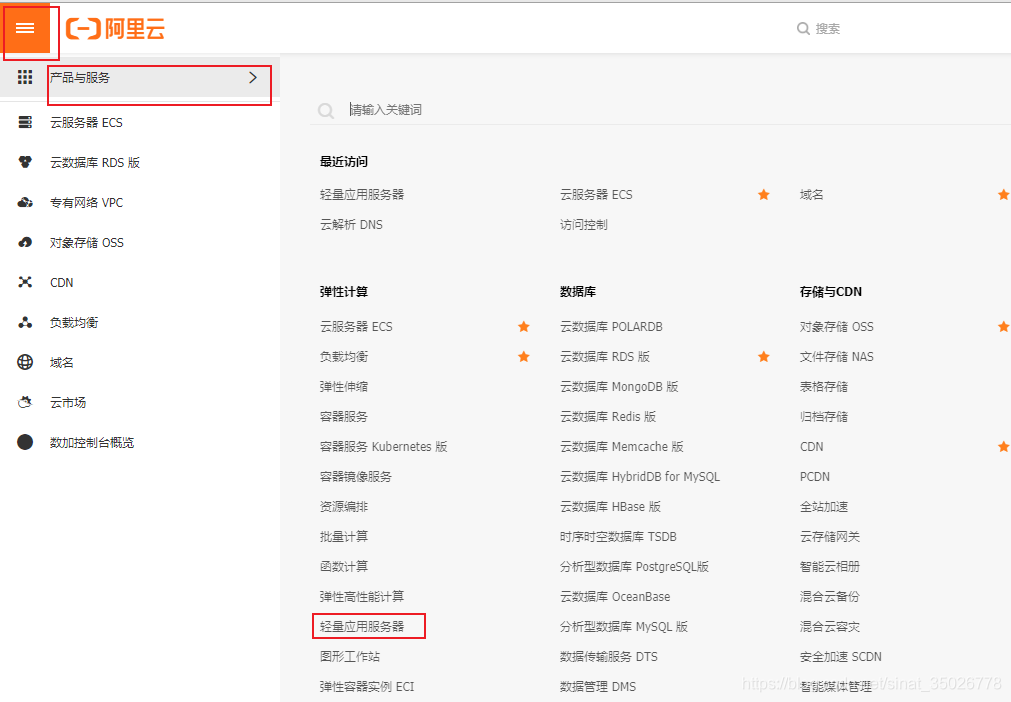Open 云数据库 HybridDB for MySQL link

coord(640,476)
